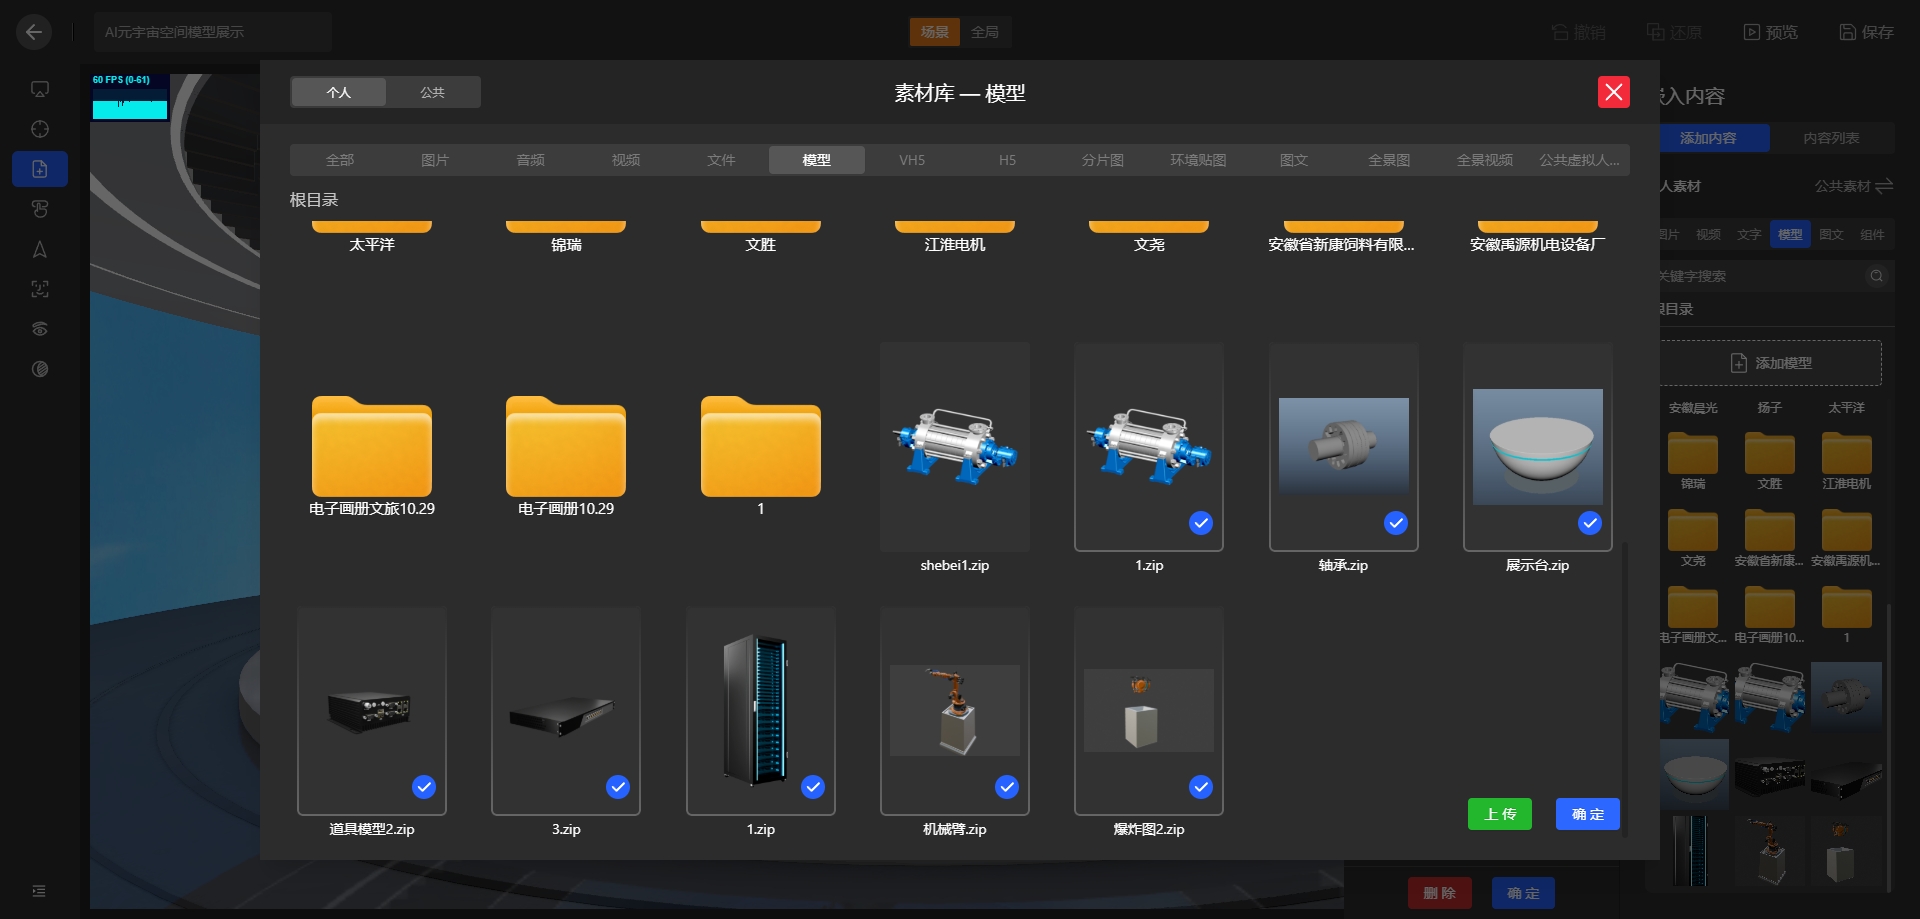Toggle selection on 爆炸图2.zip
Screen dimensions: 1920x919
(x=1200, y=787)
